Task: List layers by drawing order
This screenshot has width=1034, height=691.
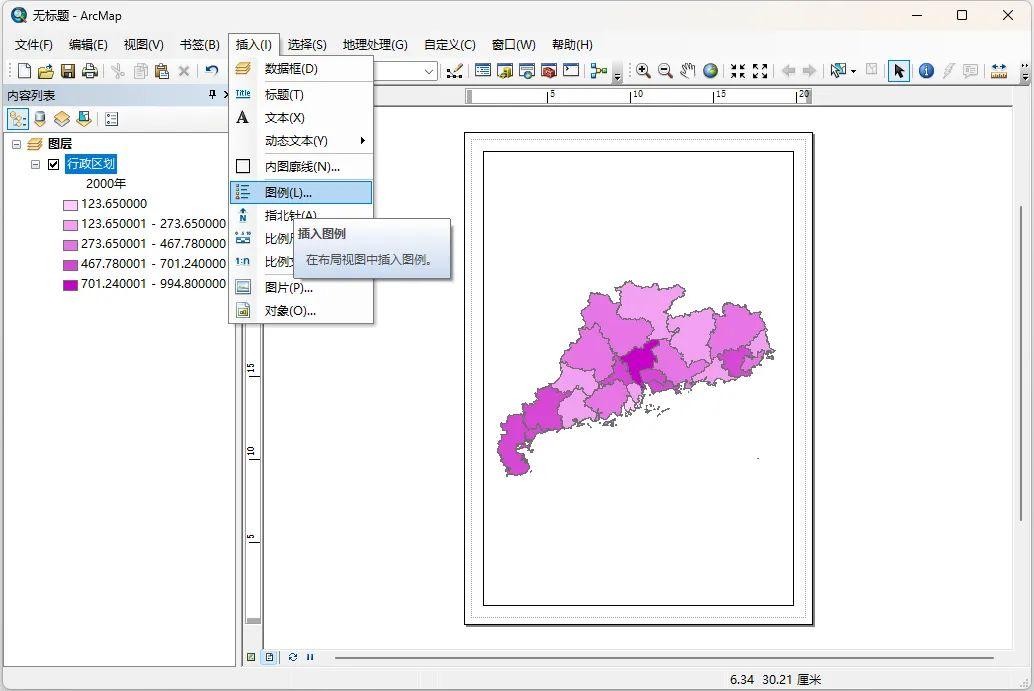Action: pyautogui.click(x=18, y=119)
